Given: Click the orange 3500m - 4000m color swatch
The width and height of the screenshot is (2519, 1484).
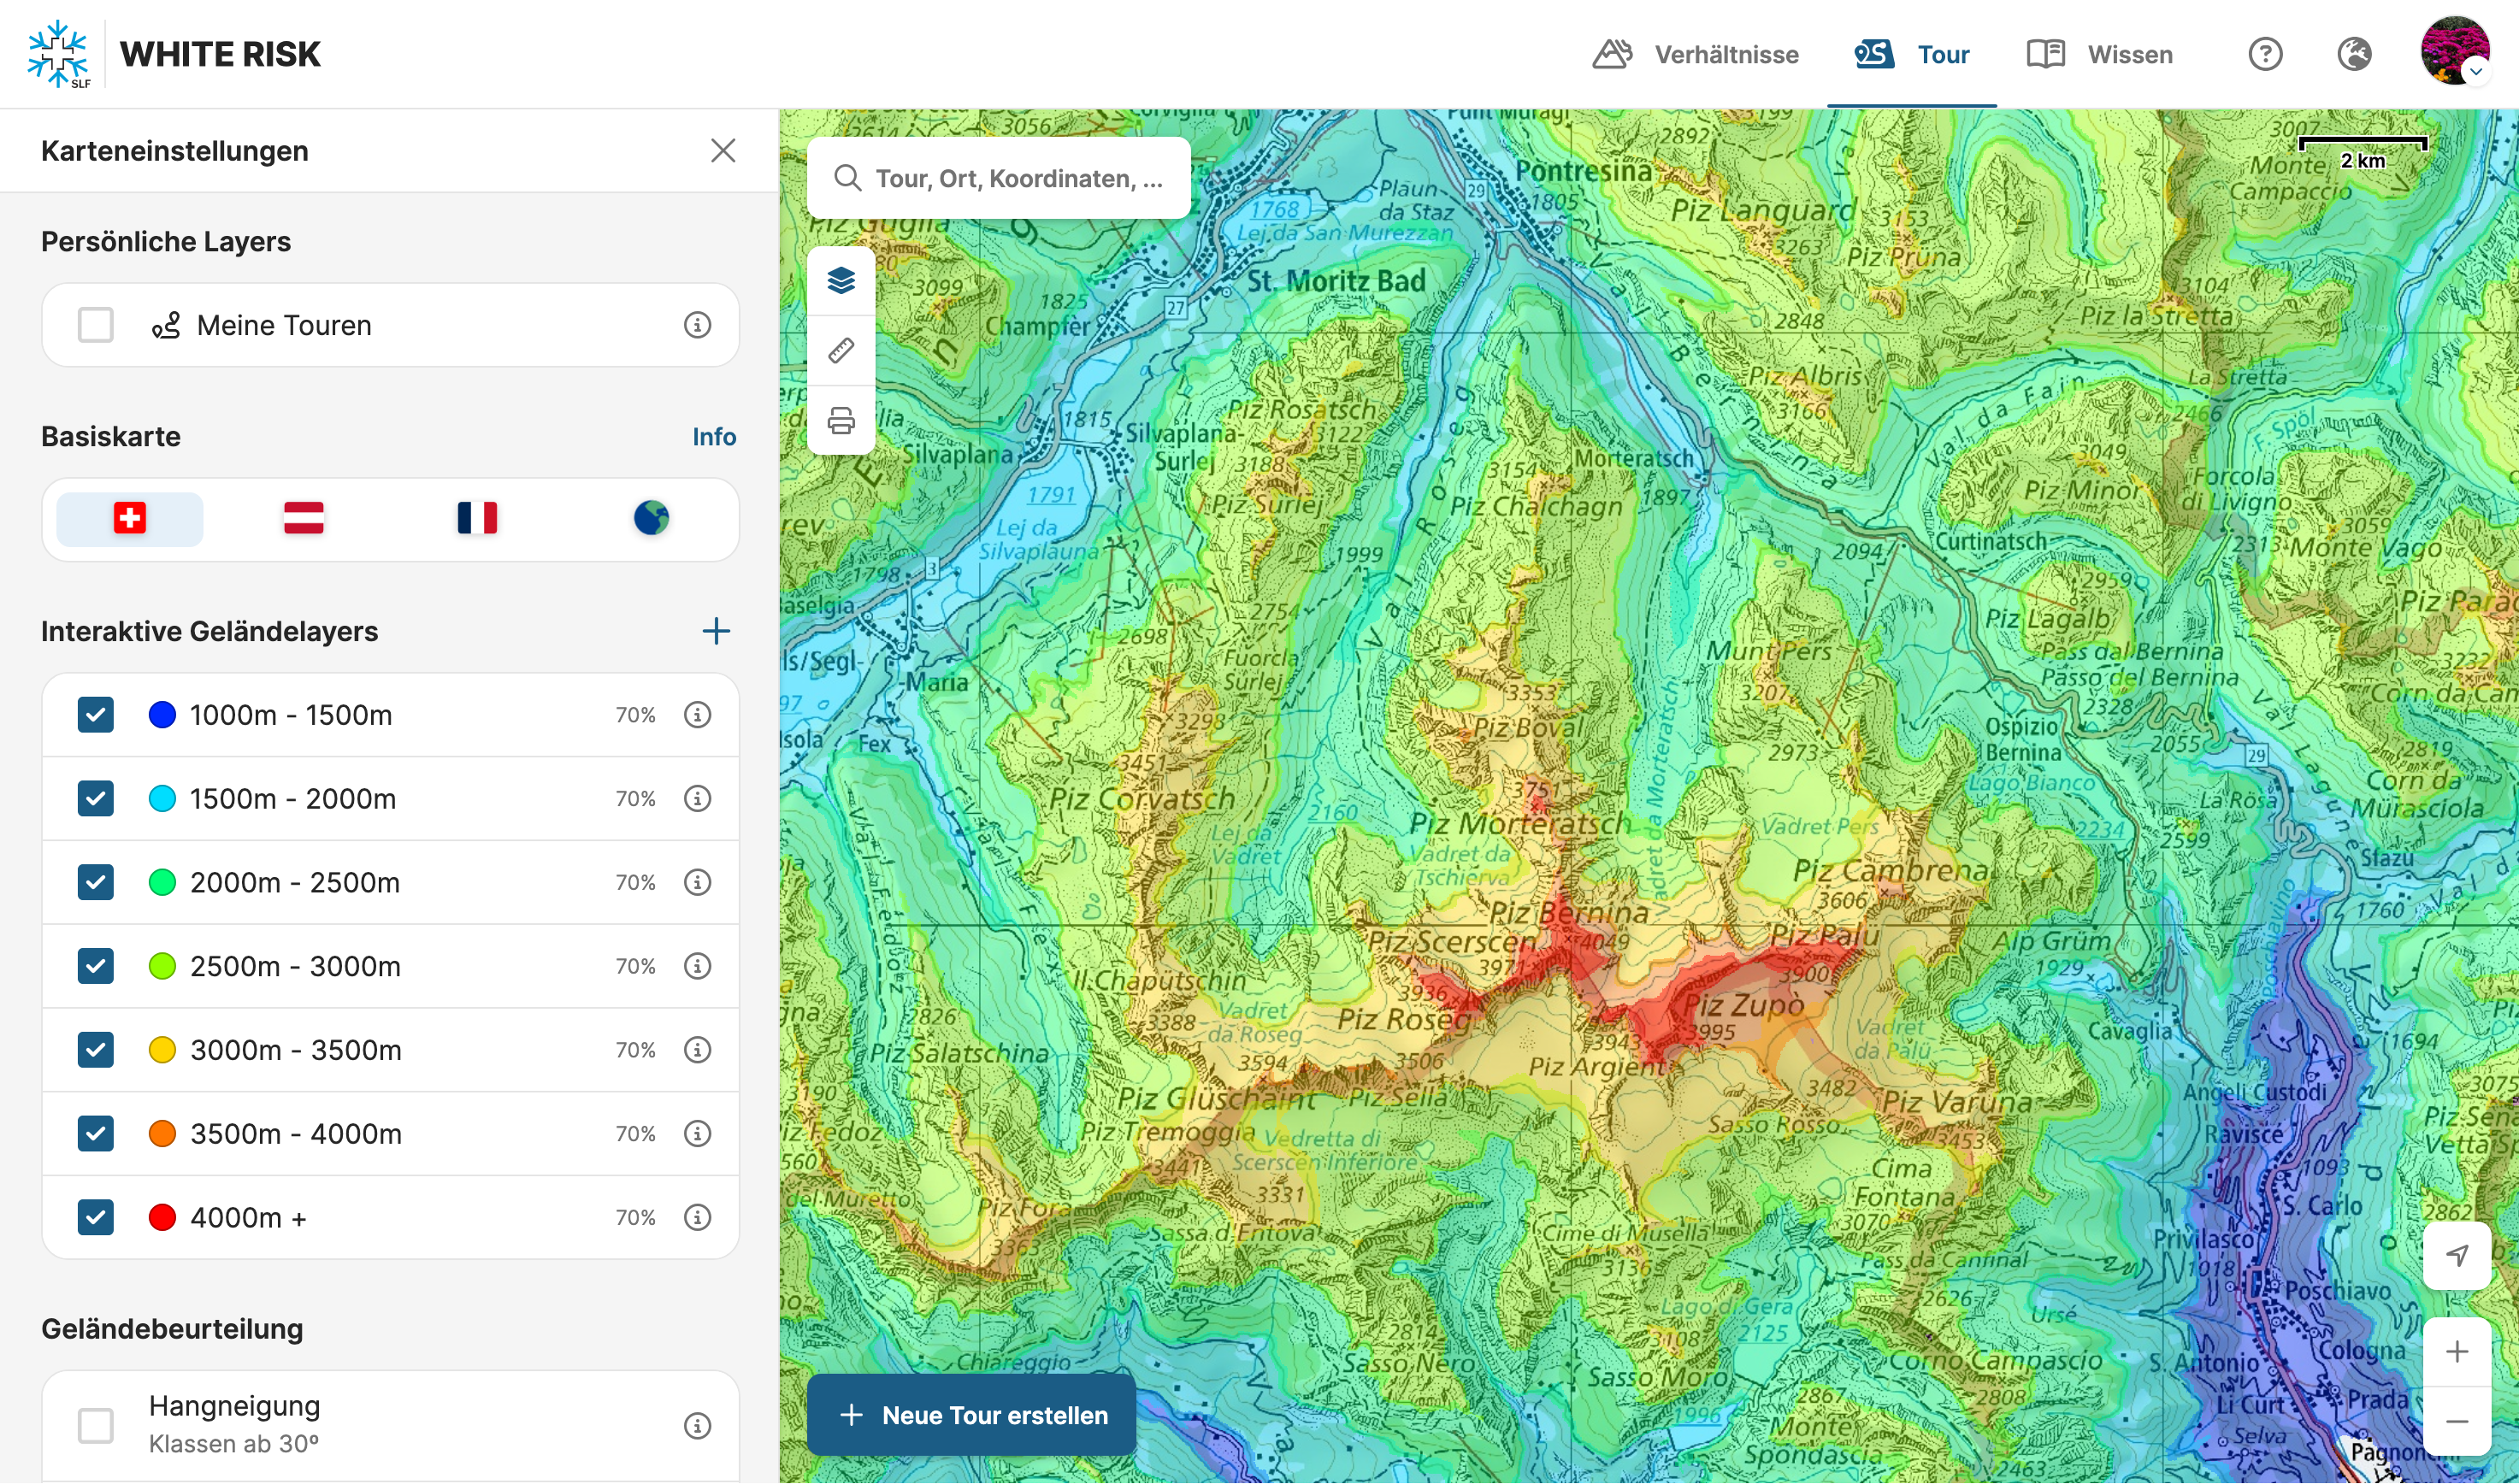Looking at the screenshot, I should coord(162,1133).
